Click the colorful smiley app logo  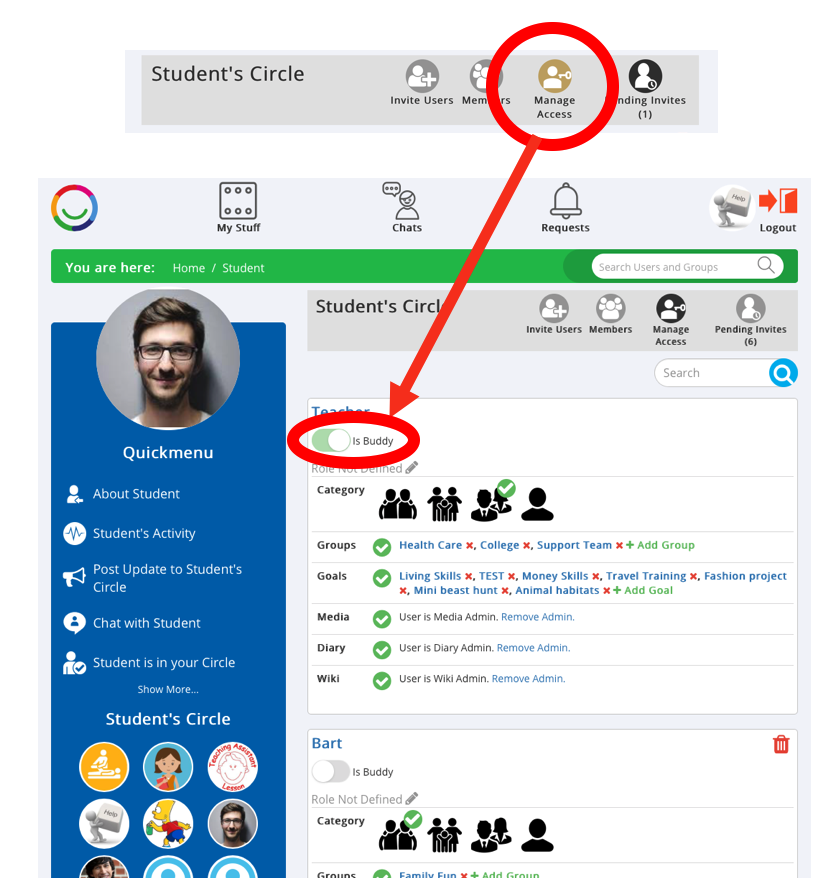[x=74, y=208]
